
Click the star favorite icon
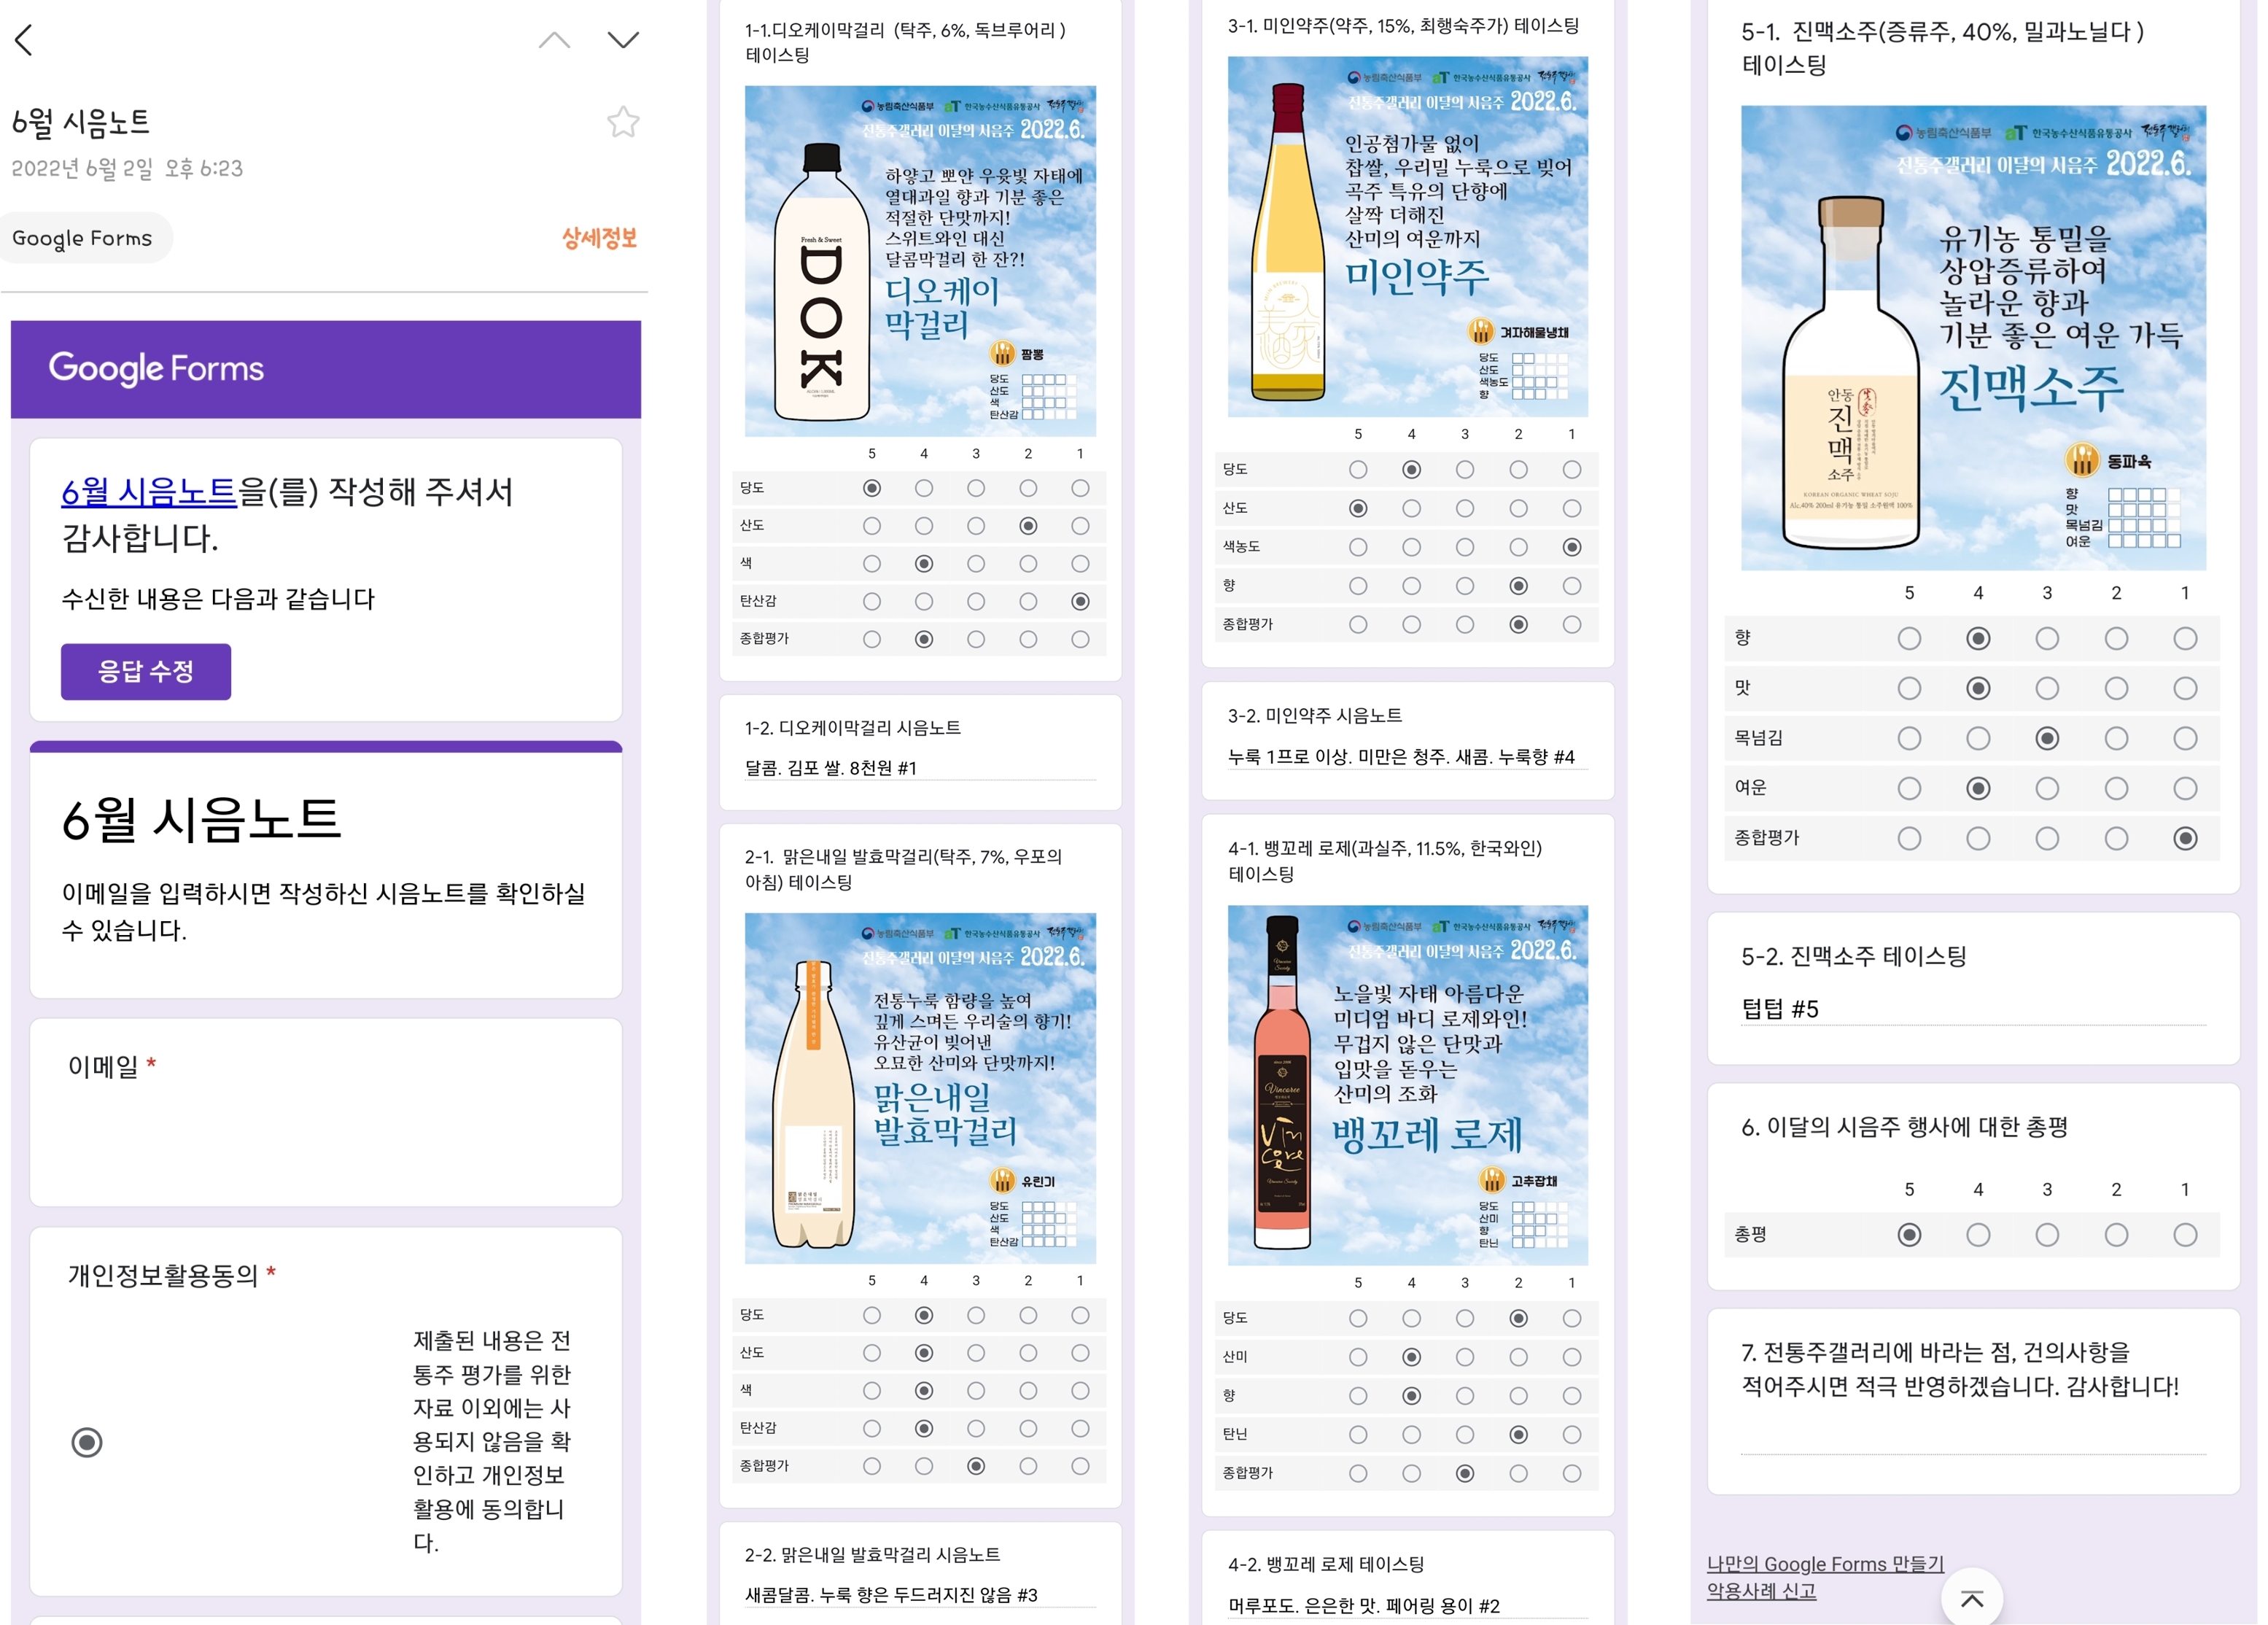(x=622, y=122)
